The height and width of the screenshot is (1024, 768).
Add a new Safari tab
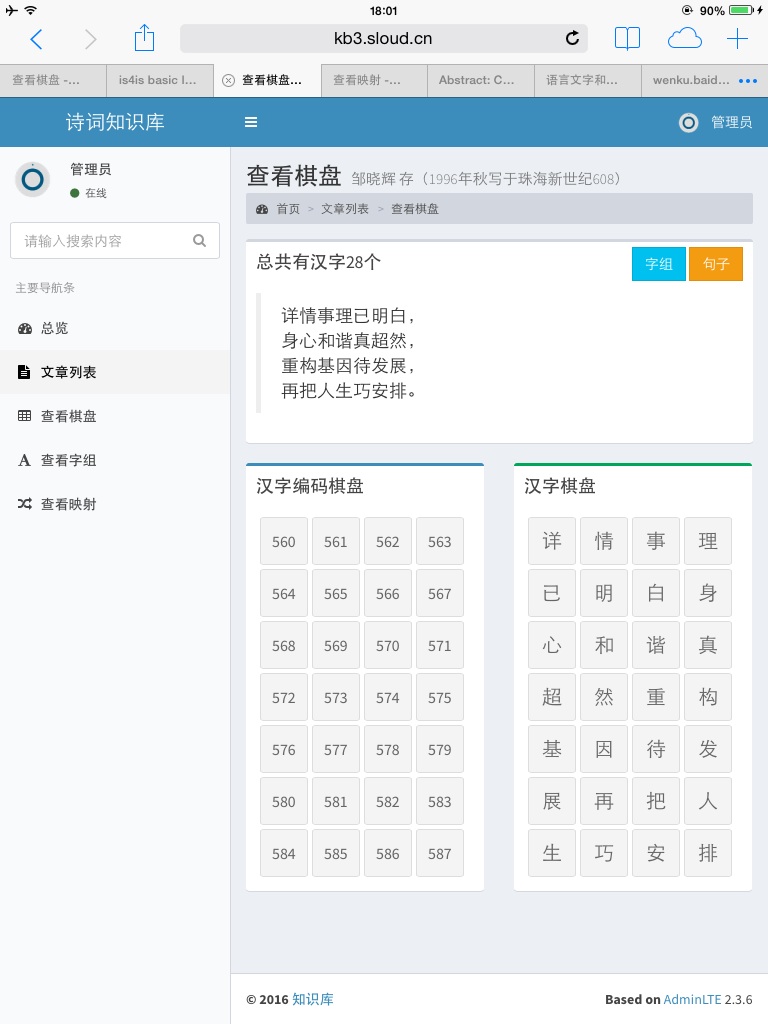click(x=737, y=39)
